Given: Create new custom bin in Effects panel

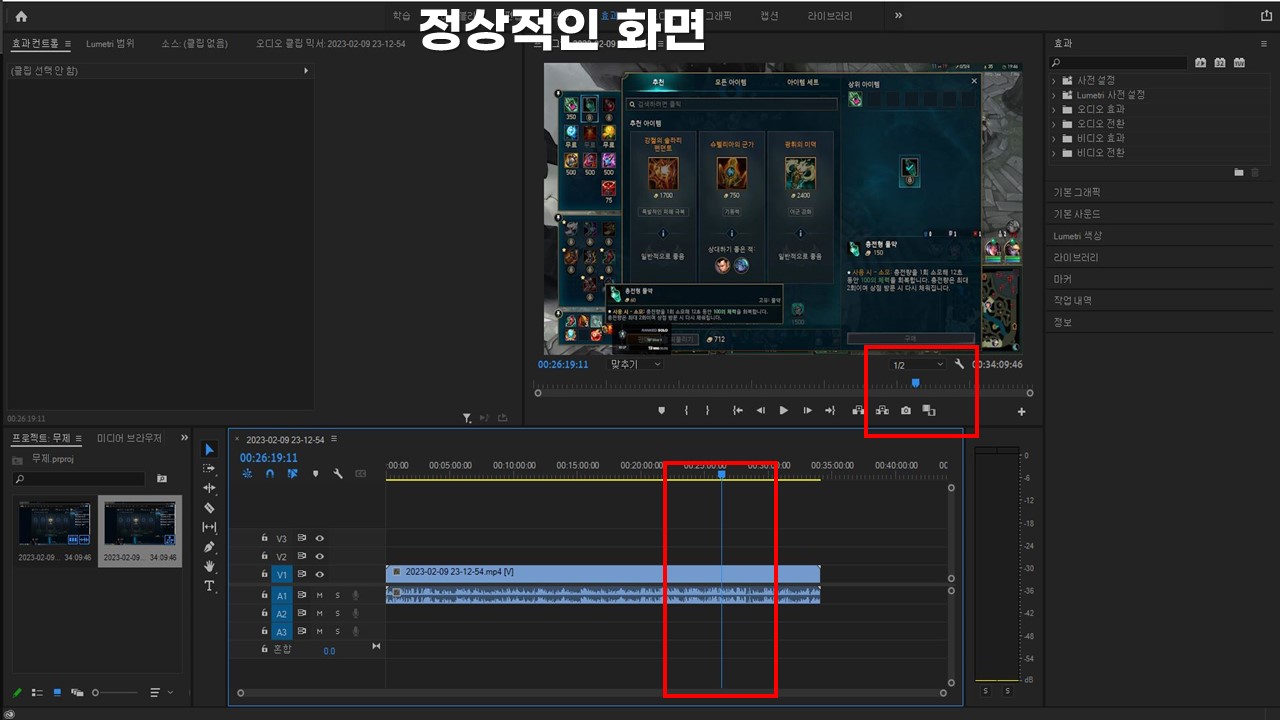Looking at the screenshot, I should [1239, 172].
